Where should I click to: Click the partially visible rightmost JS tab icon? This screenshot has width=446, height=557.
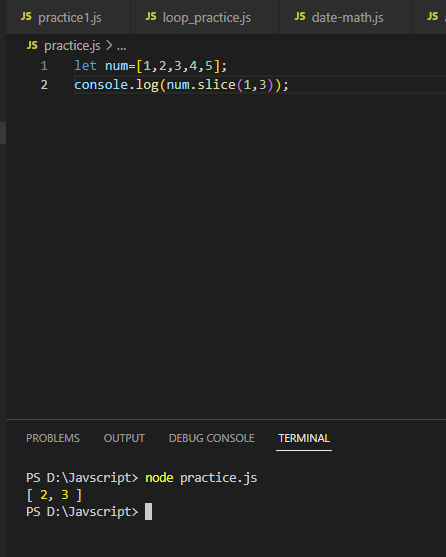[433, 16]
